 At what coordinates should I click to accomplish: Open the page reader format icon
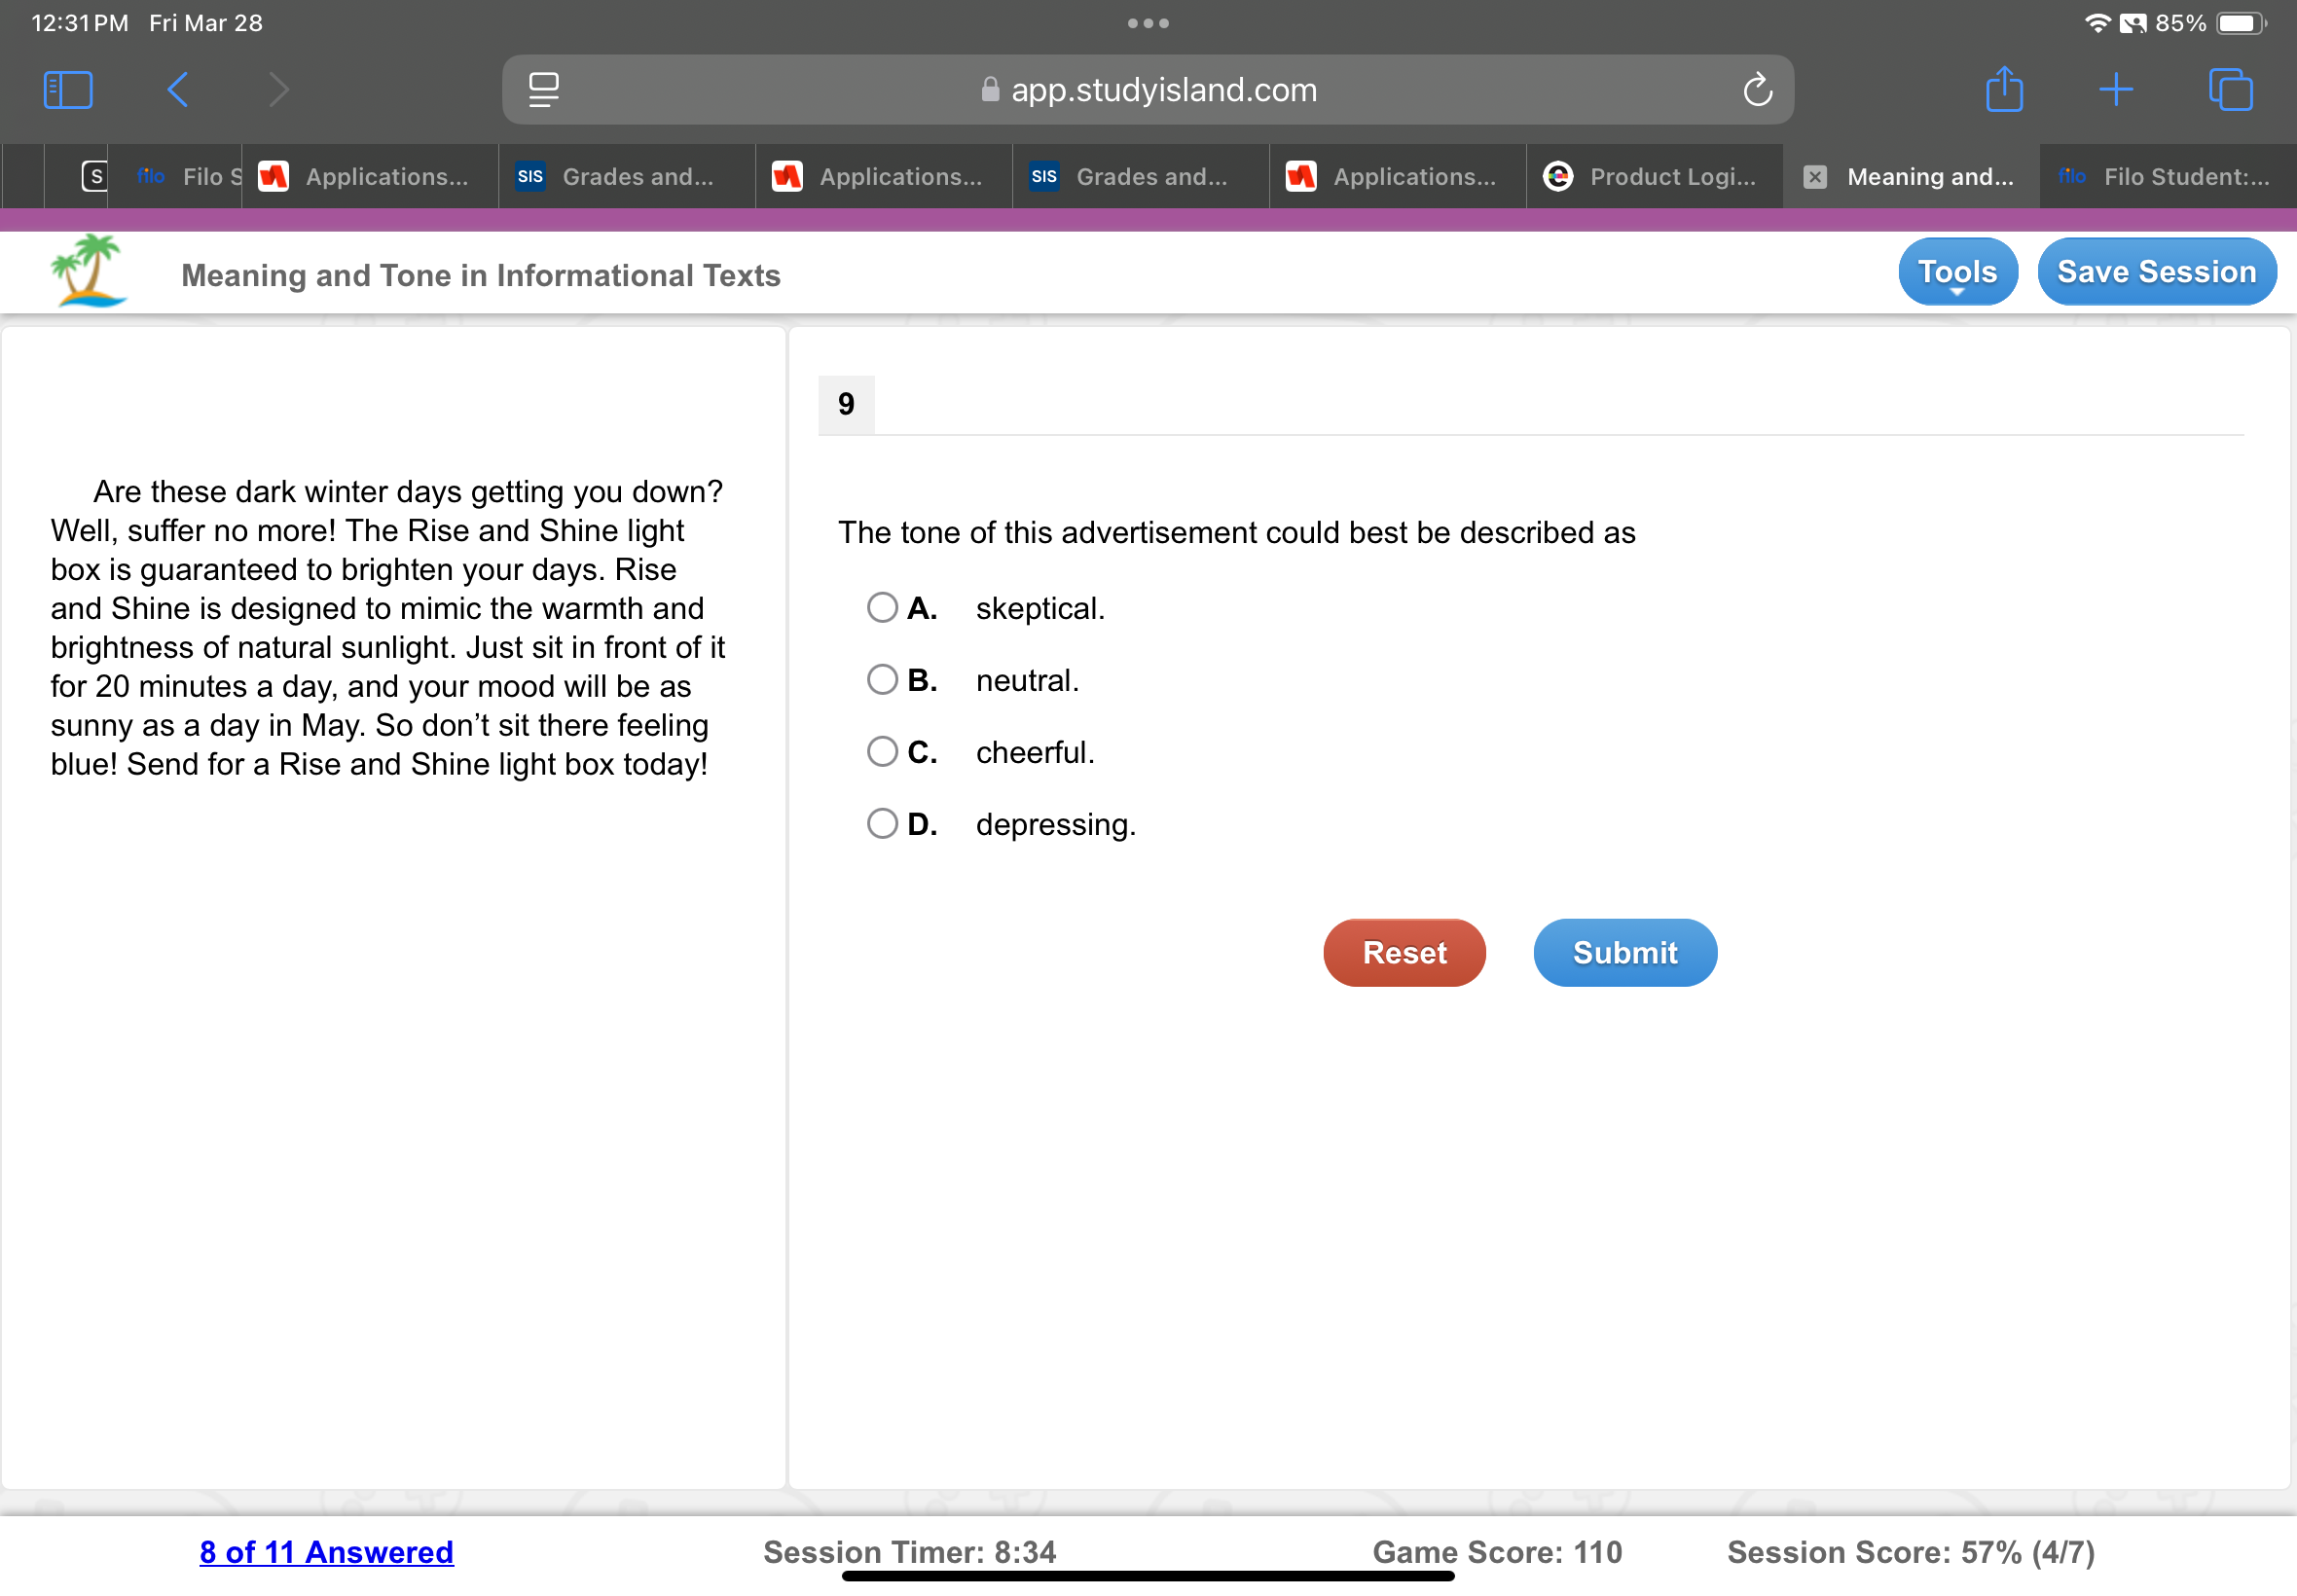[x=544, y=90]
